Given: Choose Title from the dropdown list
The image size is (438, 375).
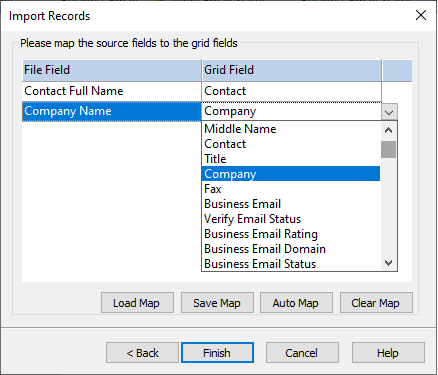Looking at the screenshot, I should coord(291,159).
